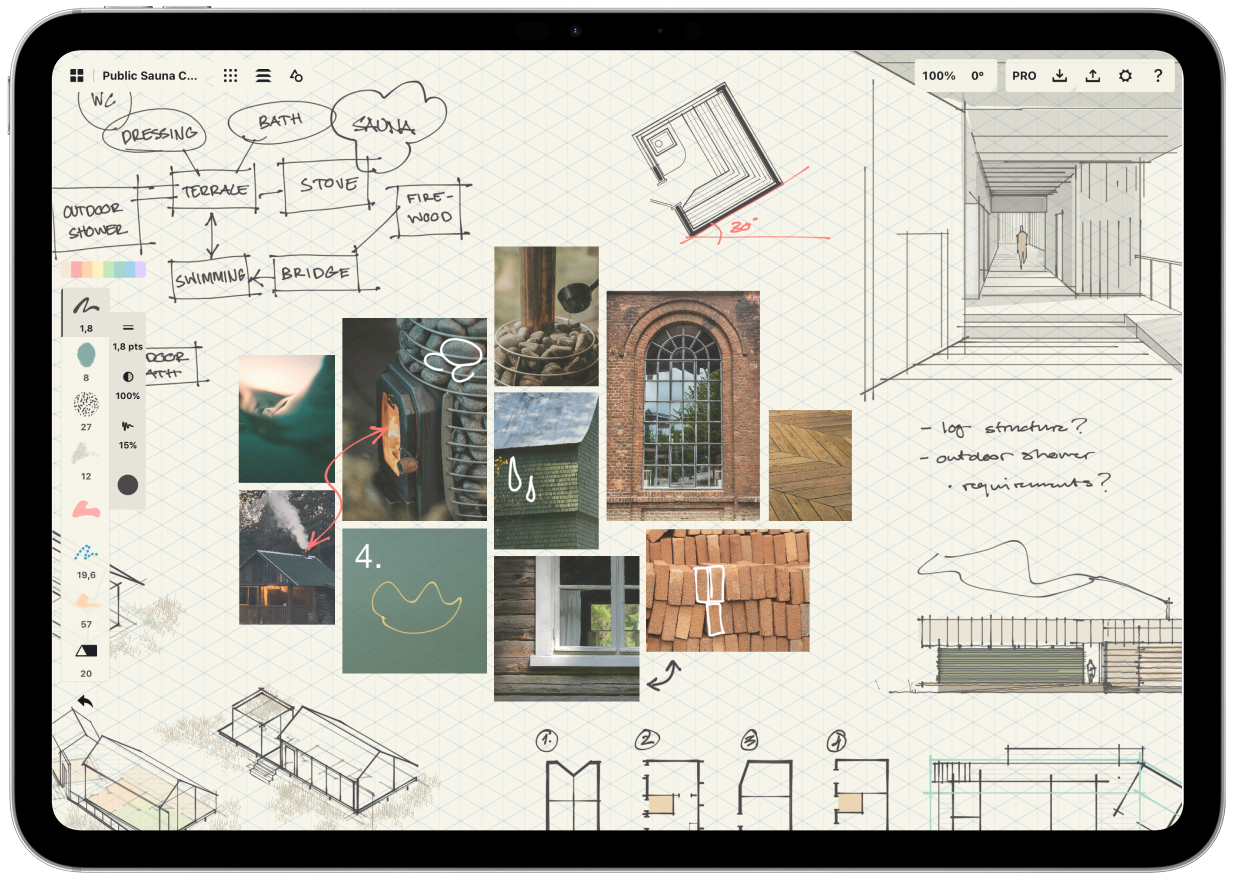
Task: Select the pink marker brush
Action: pyautogui.click(x=86, y=510)
